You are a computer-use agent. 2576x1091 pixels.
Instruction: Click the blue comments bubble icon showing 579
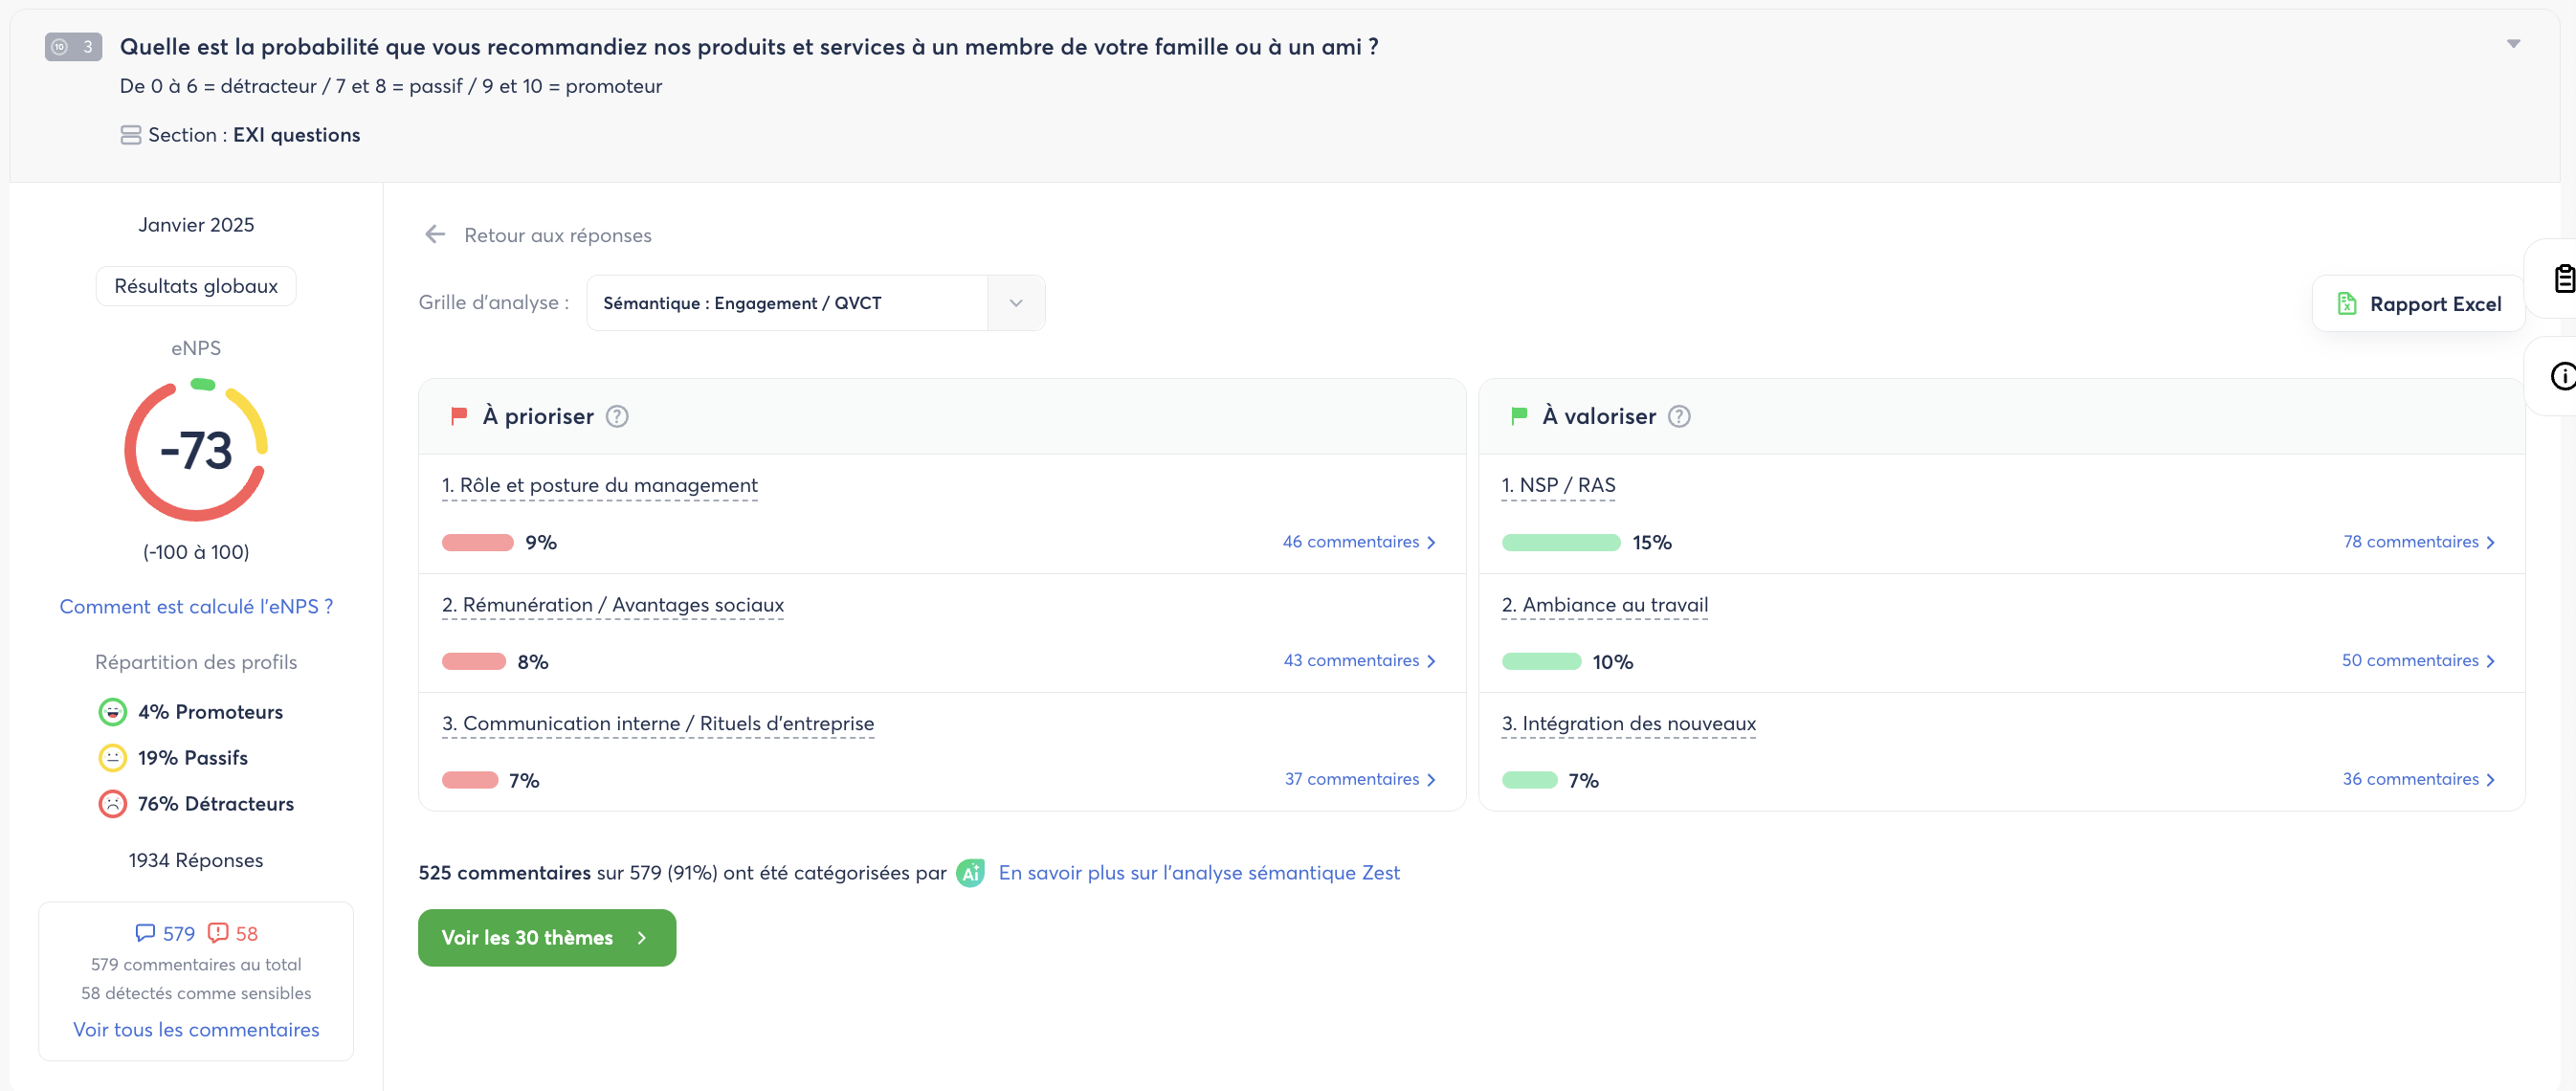point(146,932)
